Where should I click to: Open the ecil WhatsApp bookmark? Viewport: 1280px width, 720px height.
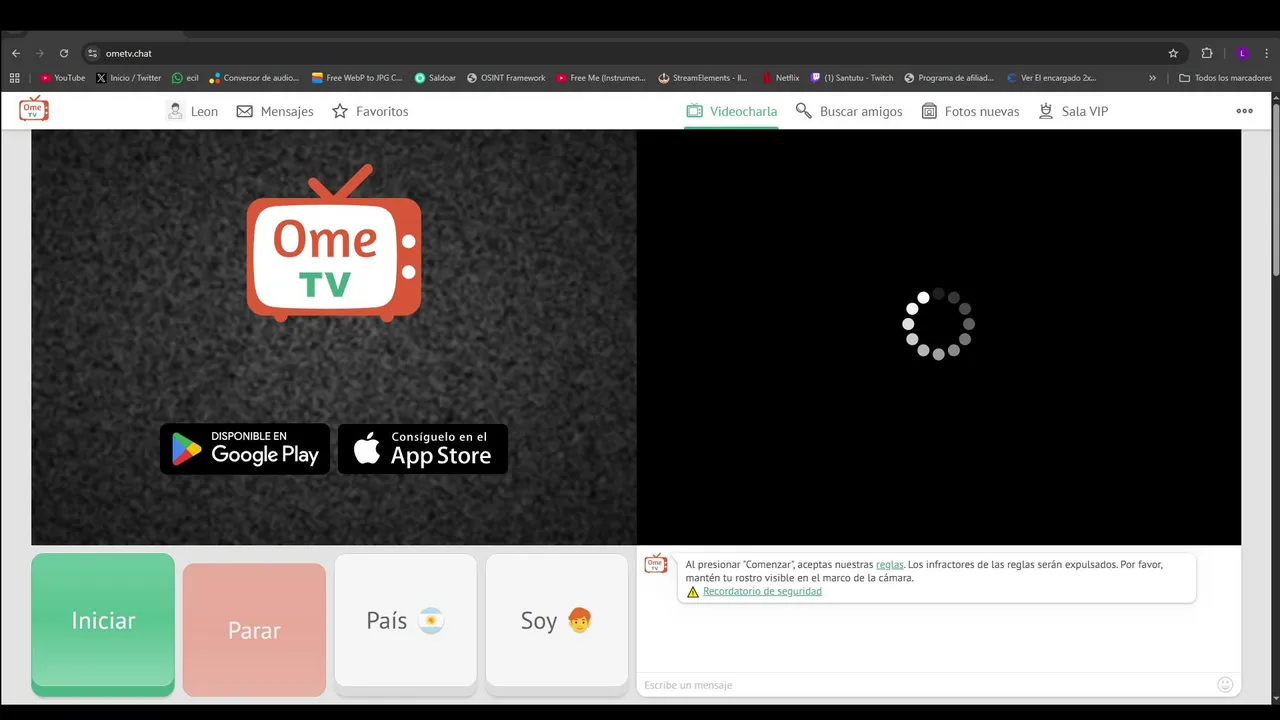click(x=185, y=77)
